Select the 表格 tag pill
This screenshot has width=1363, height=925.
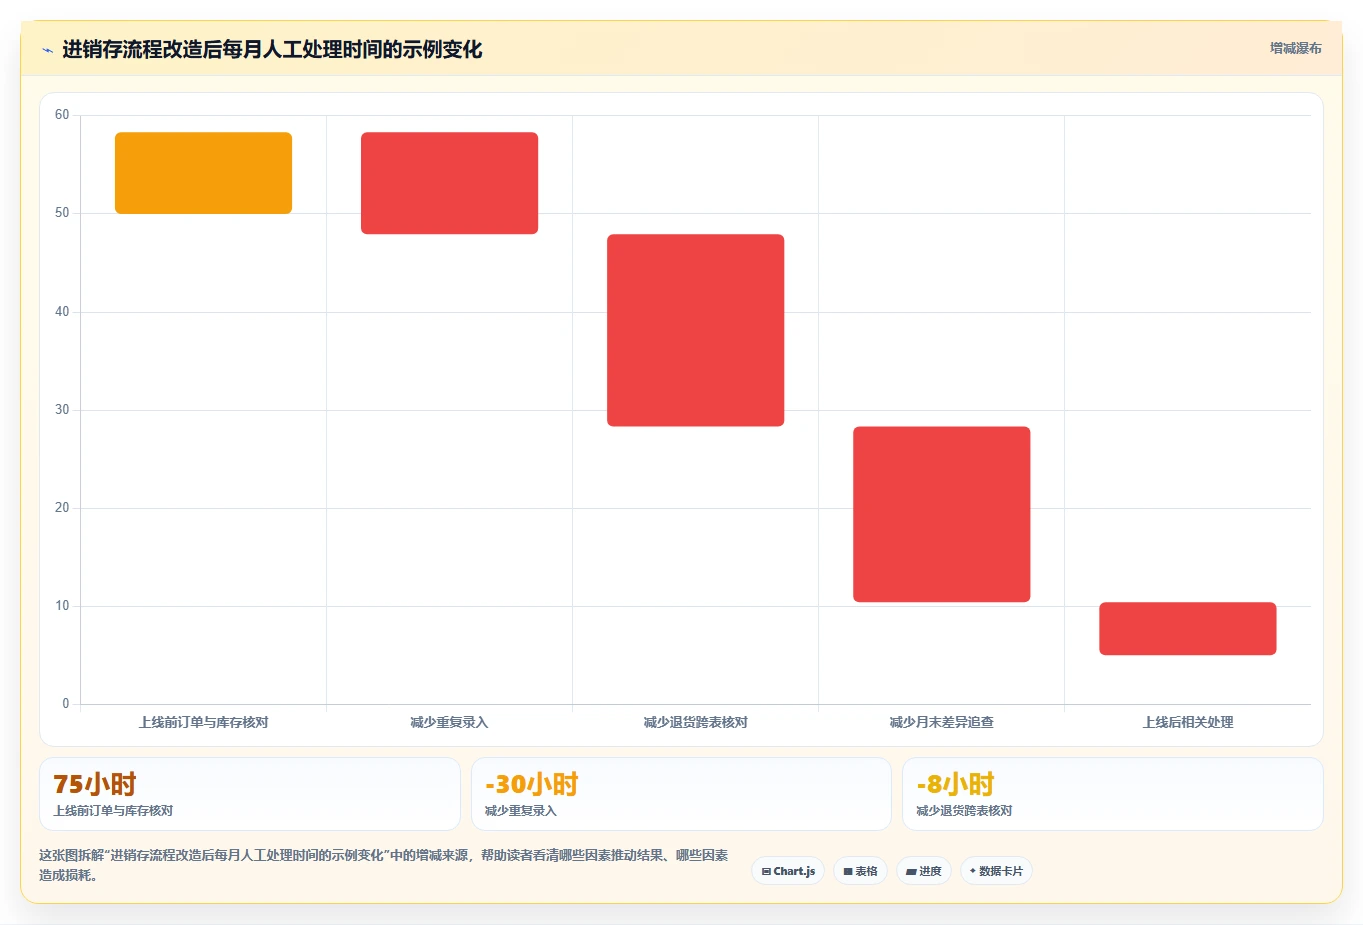coord(860,871)
